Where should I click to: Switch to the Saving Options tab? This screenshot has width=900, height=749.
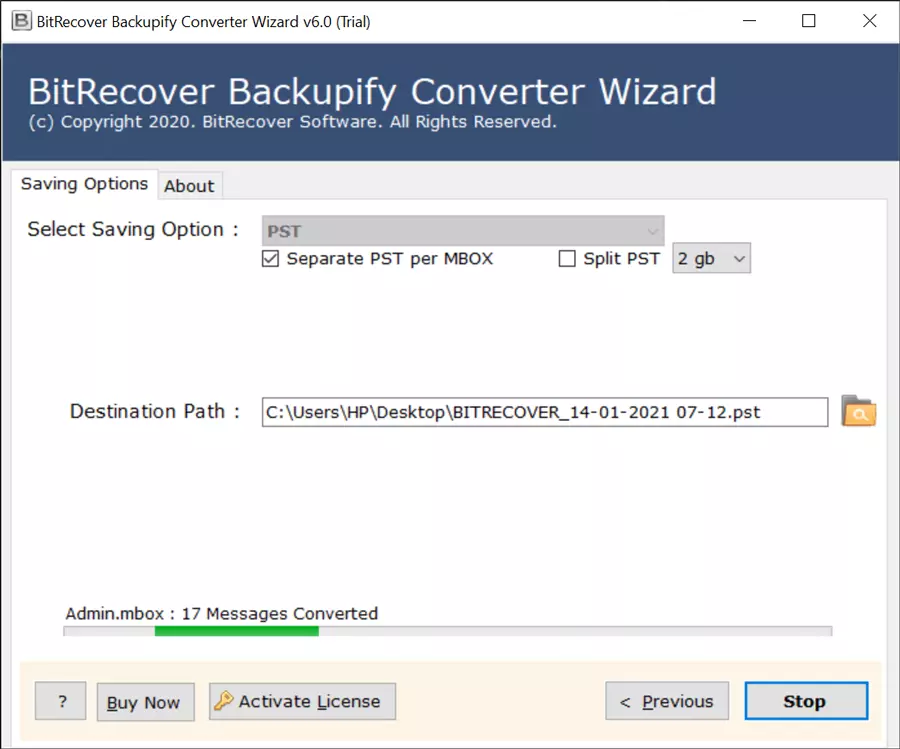click(x=84, y=184)
